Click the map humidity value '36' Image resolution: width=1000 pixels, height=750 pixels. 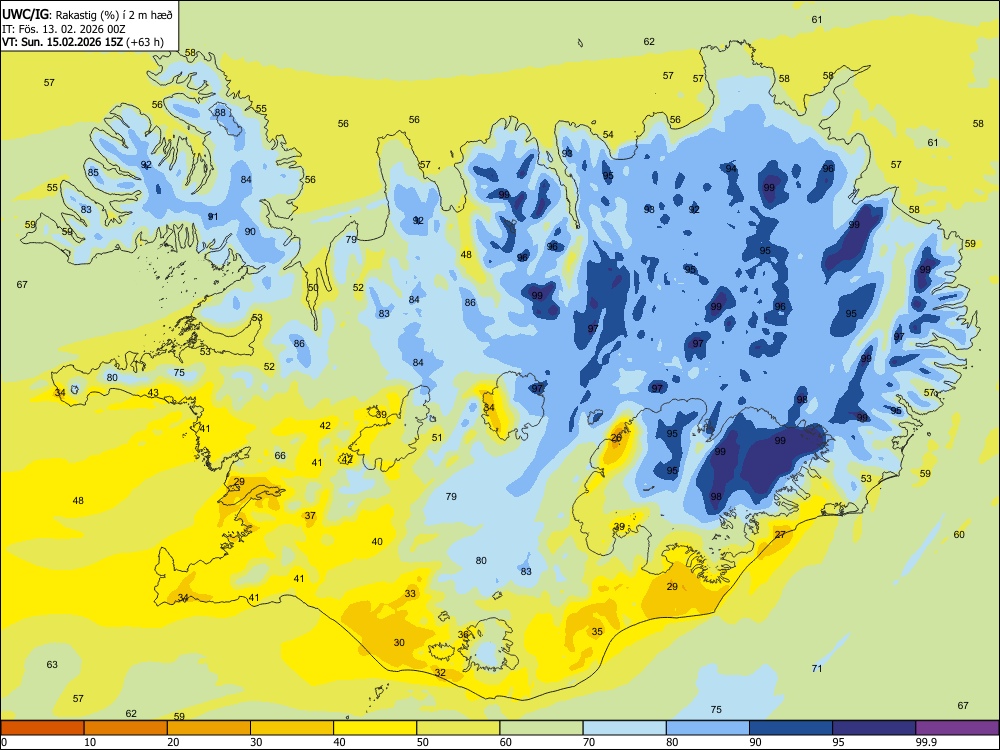[x=463, y=635]
